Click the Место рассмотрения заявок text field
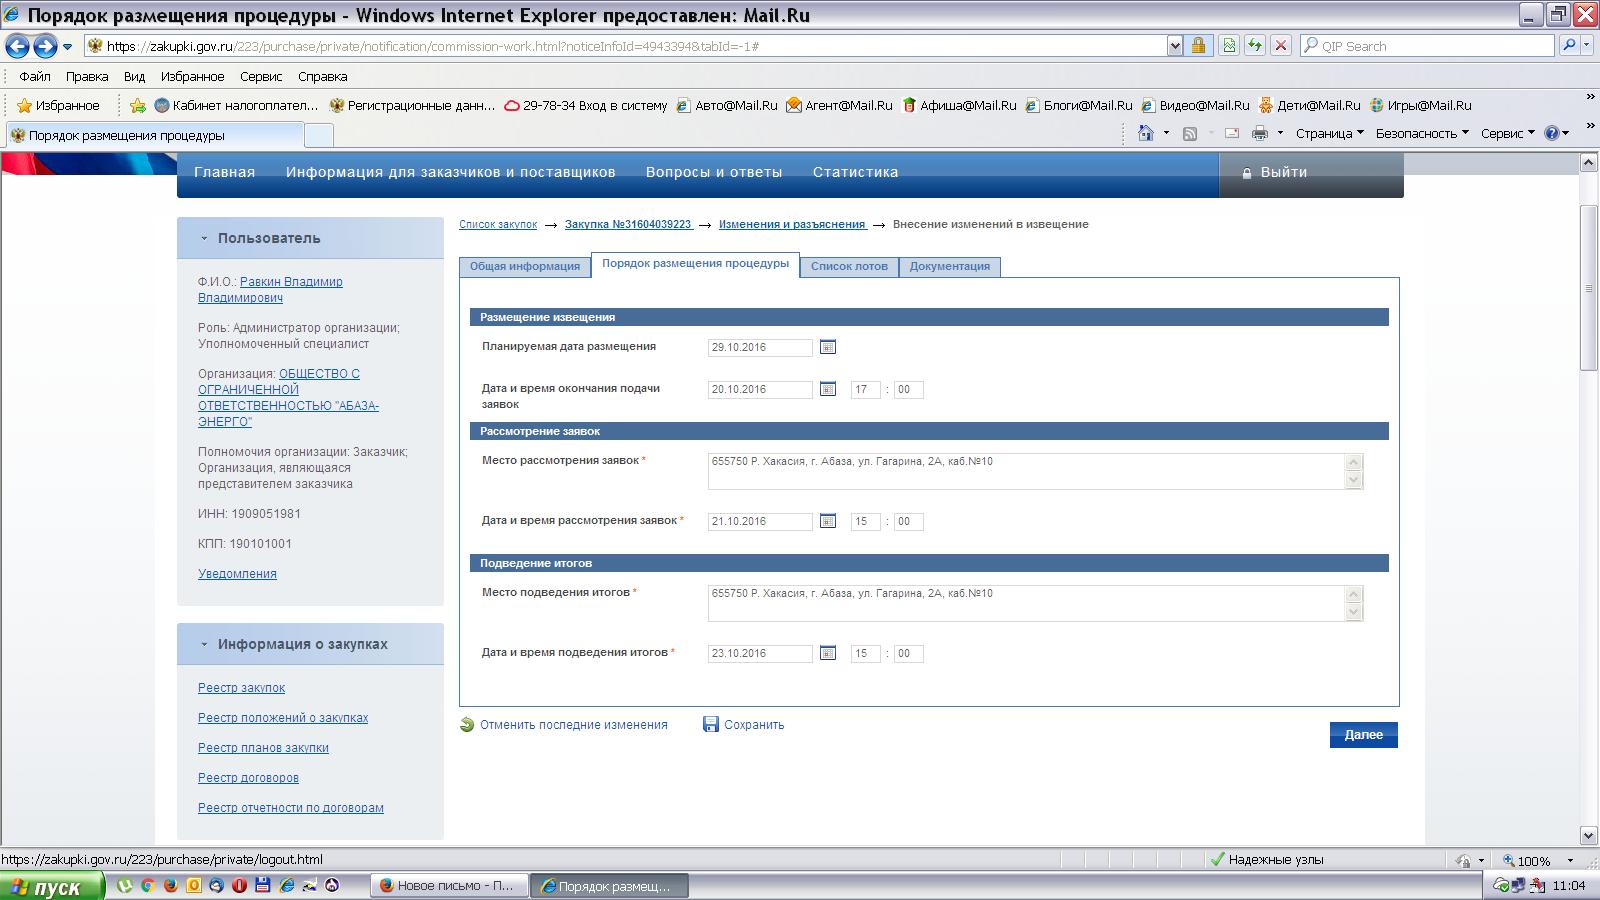 pos(1025,471)
